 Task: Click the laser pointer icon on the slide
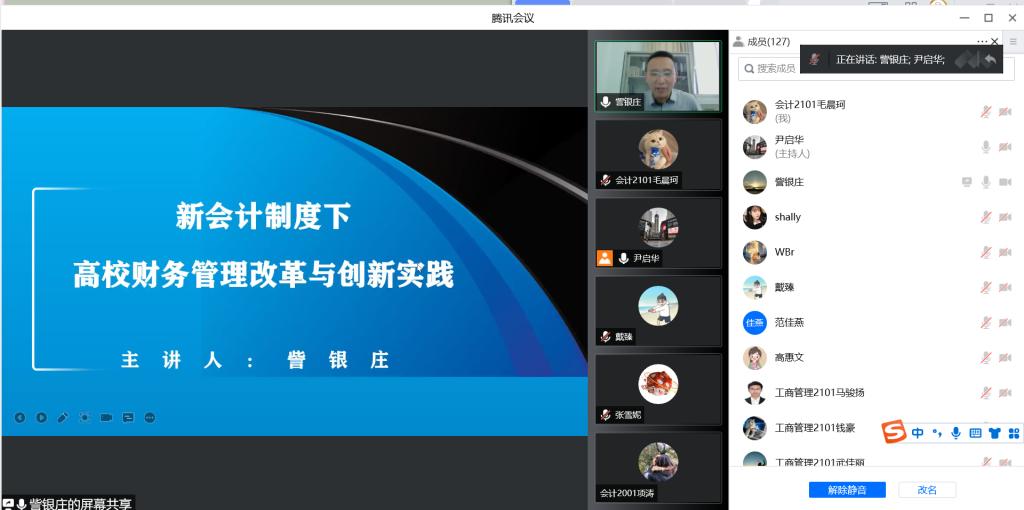coord(84,417)
